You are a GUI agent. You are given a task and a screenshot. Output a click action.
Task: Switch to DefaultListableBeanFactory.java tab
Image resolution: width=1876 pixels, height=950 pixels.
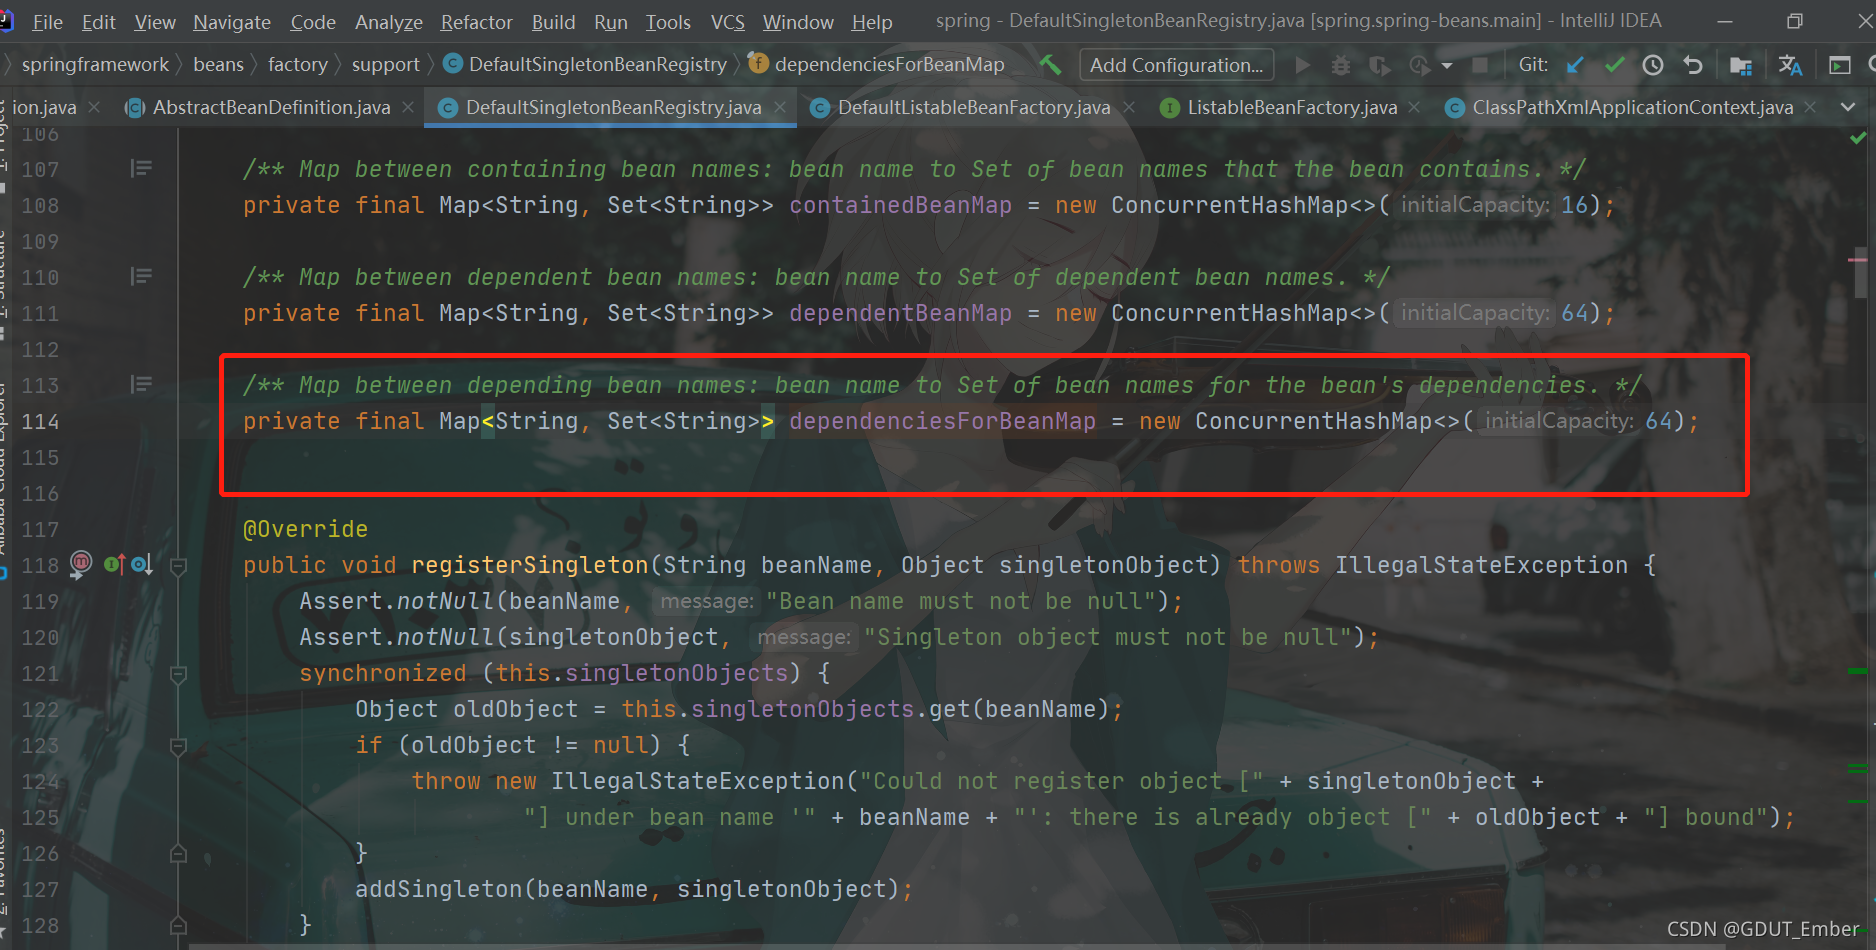point(974,107)
